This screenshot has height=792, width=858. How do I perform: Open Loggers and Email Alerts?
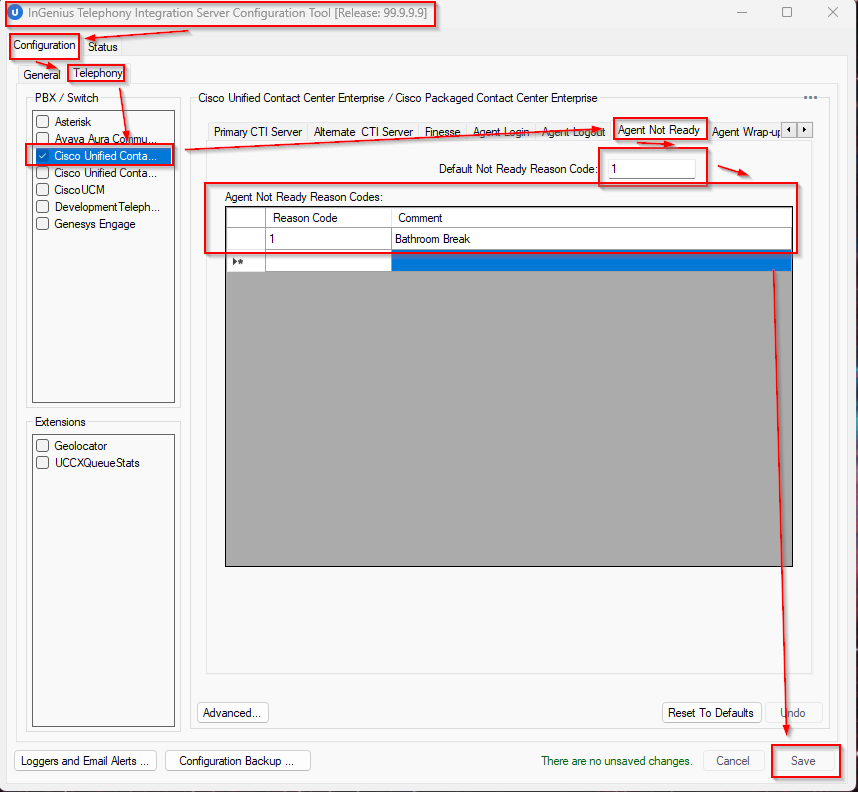coord(85,761)
